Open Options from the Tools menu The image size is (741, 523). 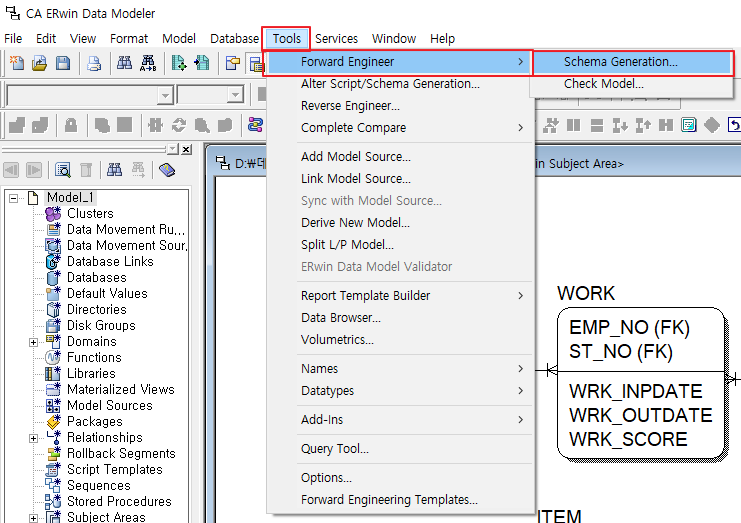tap(400, 478)
